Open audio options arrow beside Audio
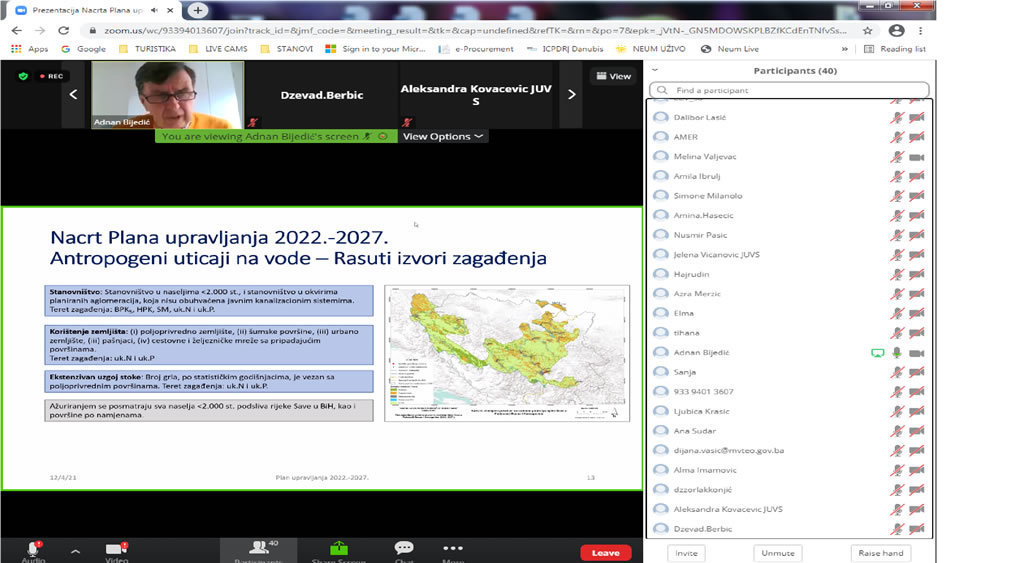 coord(74,551)
